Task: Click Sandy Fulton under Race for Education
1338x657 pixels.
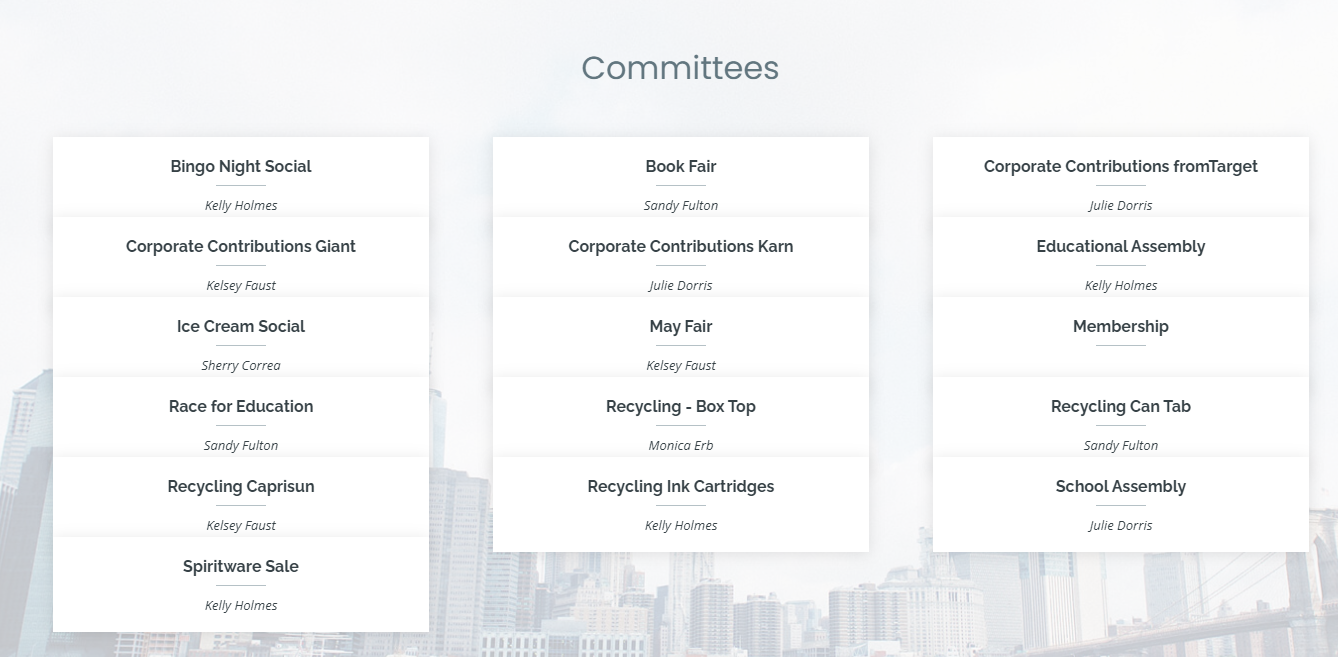Action: pyautogui.click(x=241, y=445)
